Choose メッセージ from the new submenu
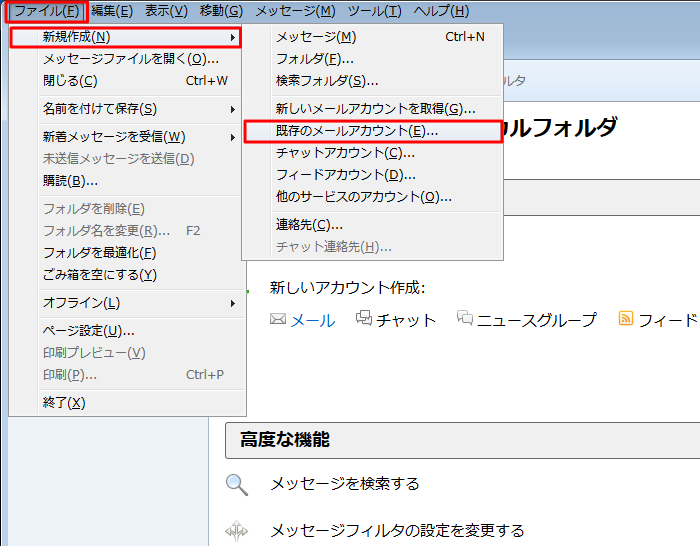This screenshot has height=546, width=700. pos(316,37)
